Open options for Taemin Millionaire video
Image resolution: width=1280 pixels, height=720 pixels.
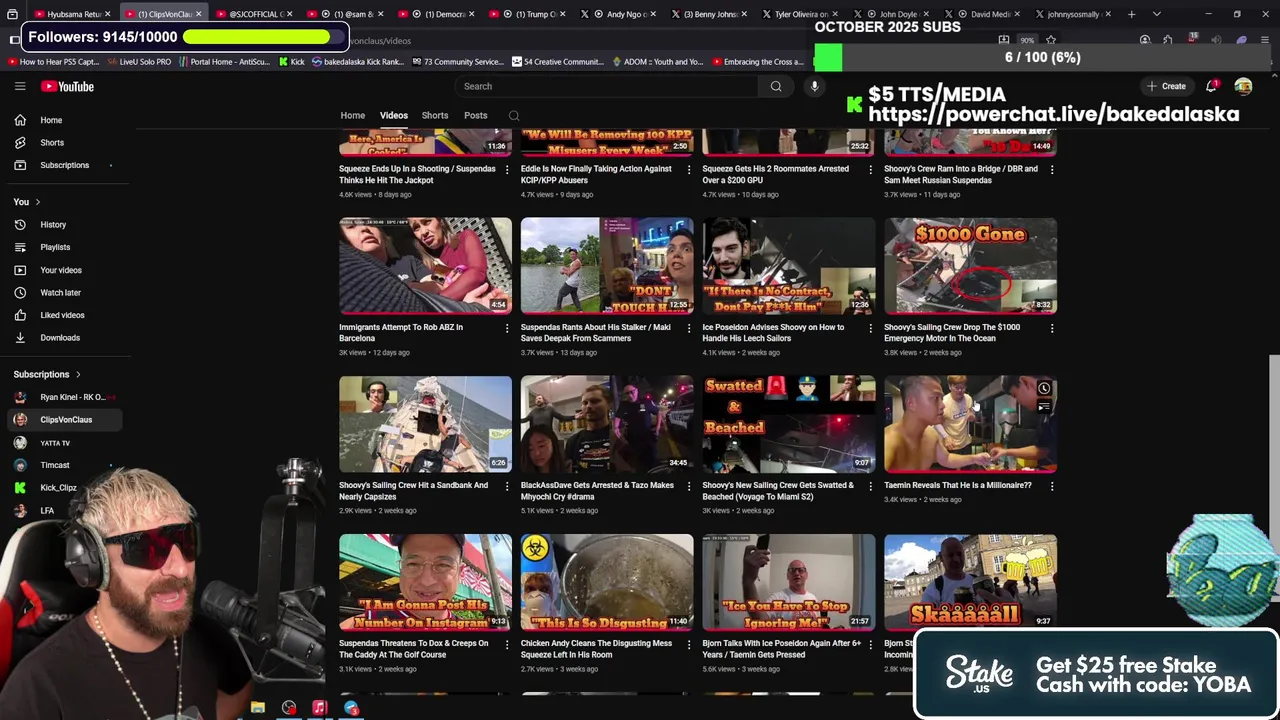1052,486
